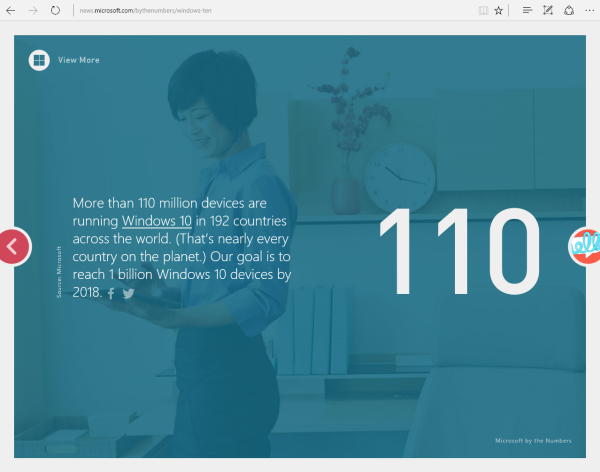The image size is (600, 472).
Task: Refresh the current page
Action: pos(54,10)
